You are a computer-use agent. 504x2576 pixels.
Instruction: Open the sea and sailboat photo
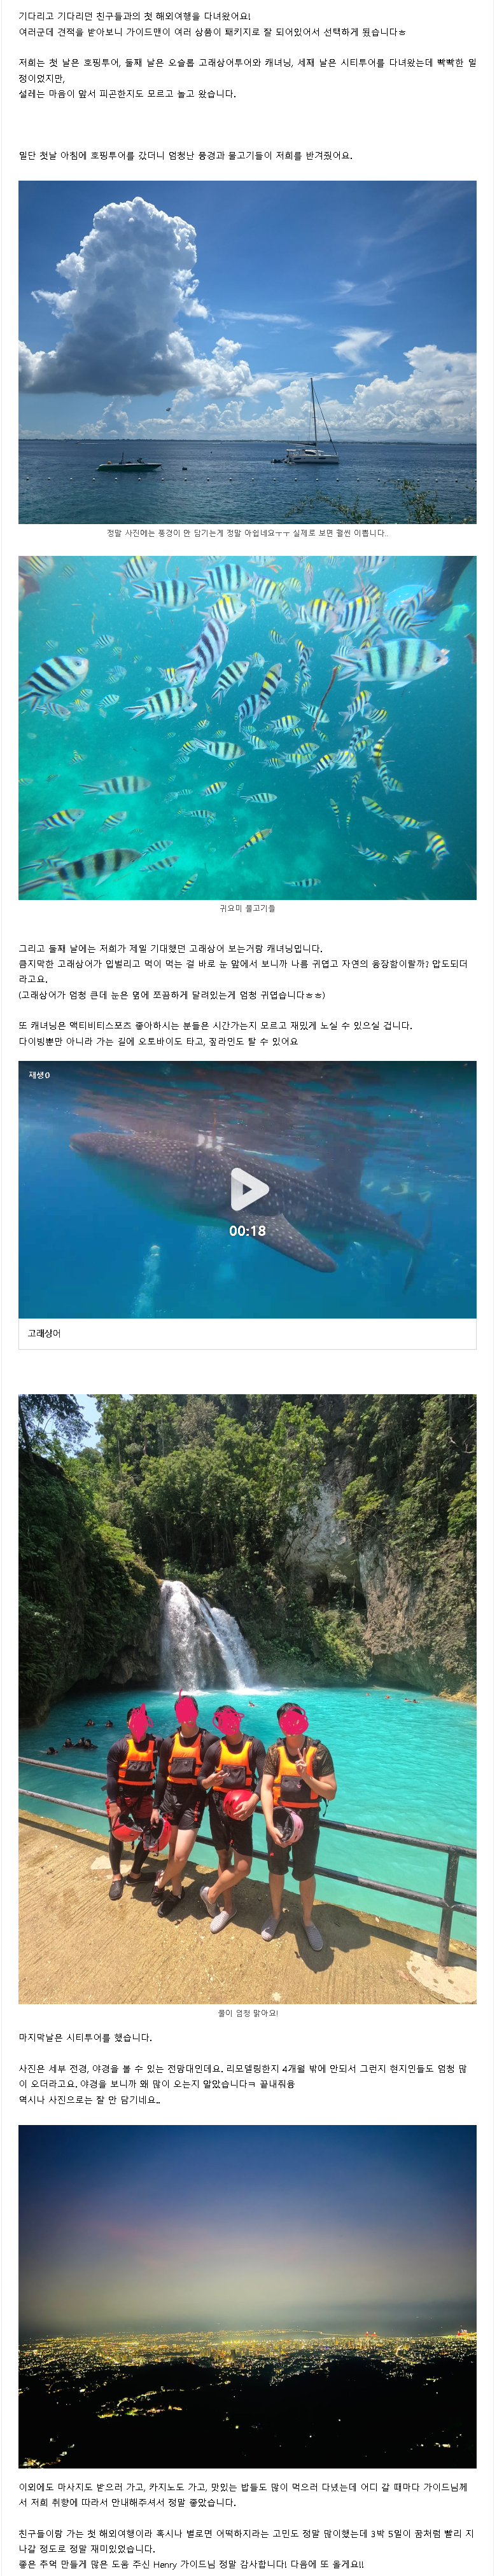[x=247, y=352]
